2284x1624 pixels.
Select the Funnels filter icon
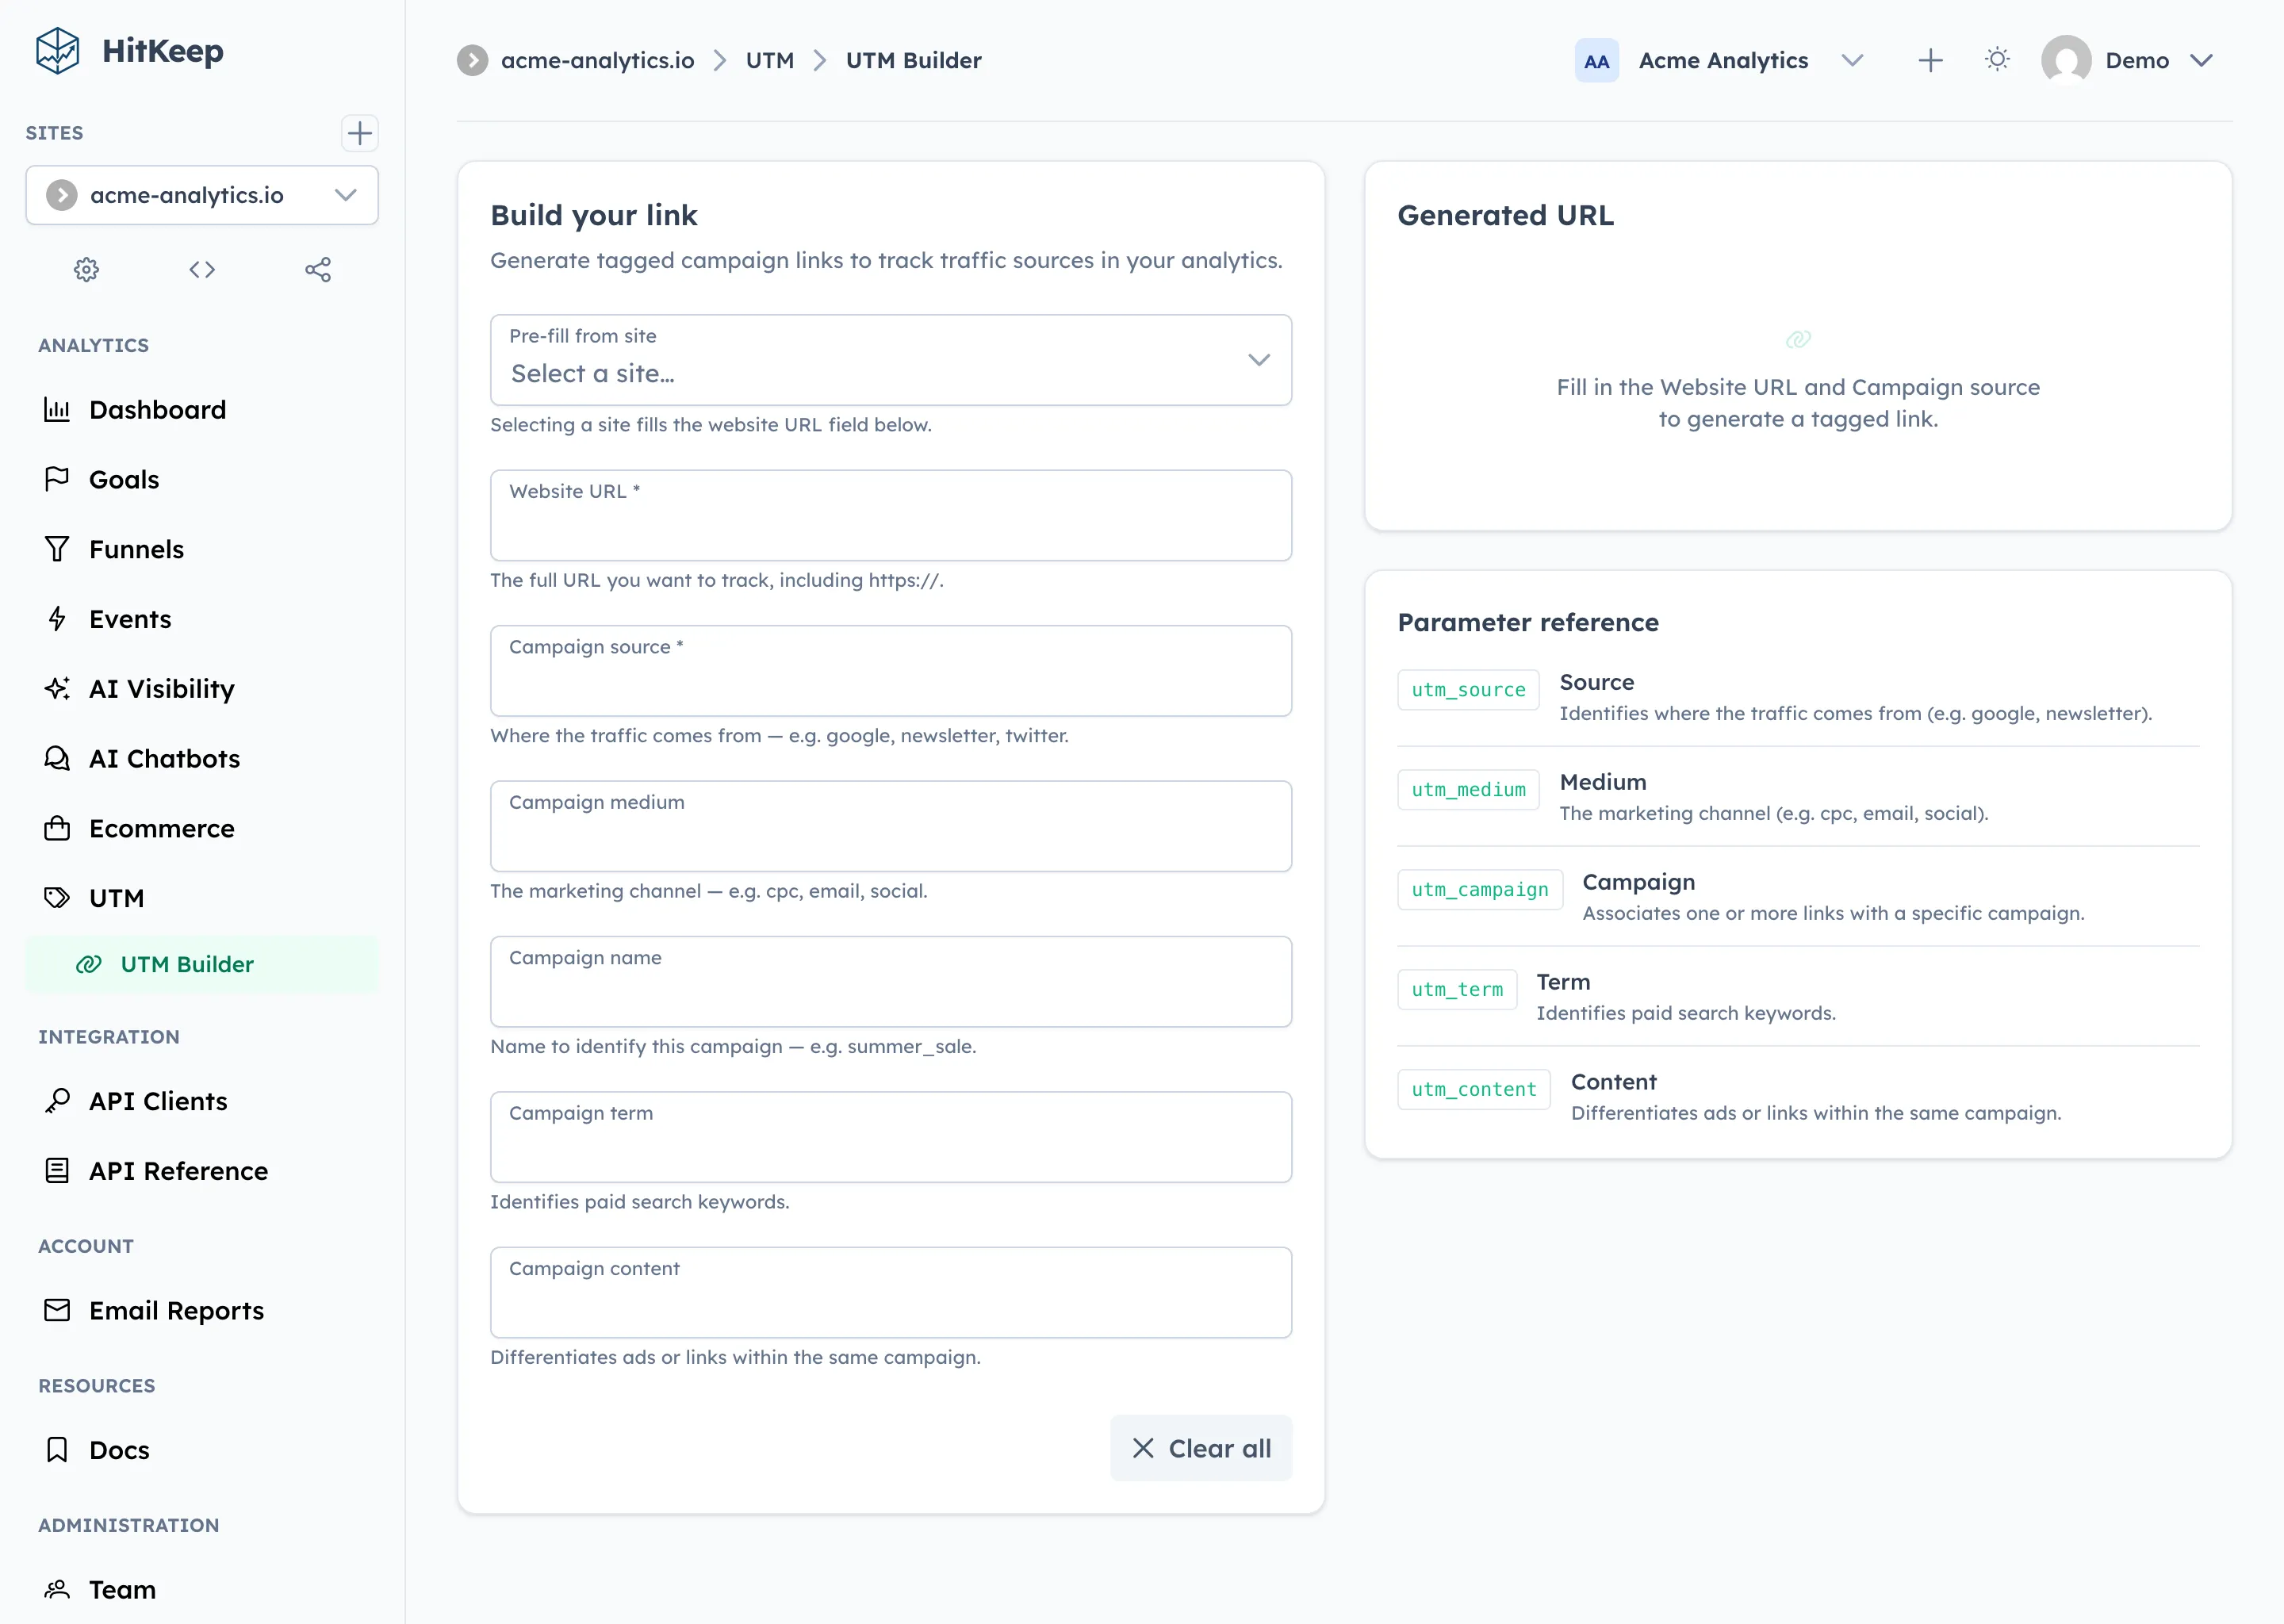click(x=57, y=549)
